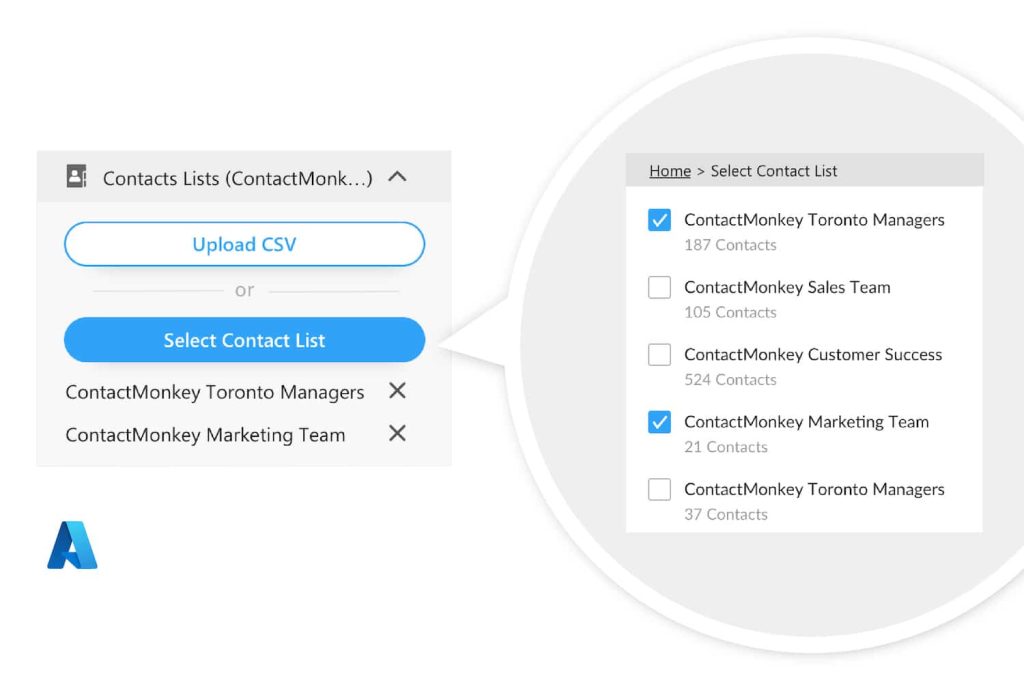Click the checkmark icon beside ContactMonkey Marketing Team
This screenshot has width=1024, height=687.
point(658,422)
